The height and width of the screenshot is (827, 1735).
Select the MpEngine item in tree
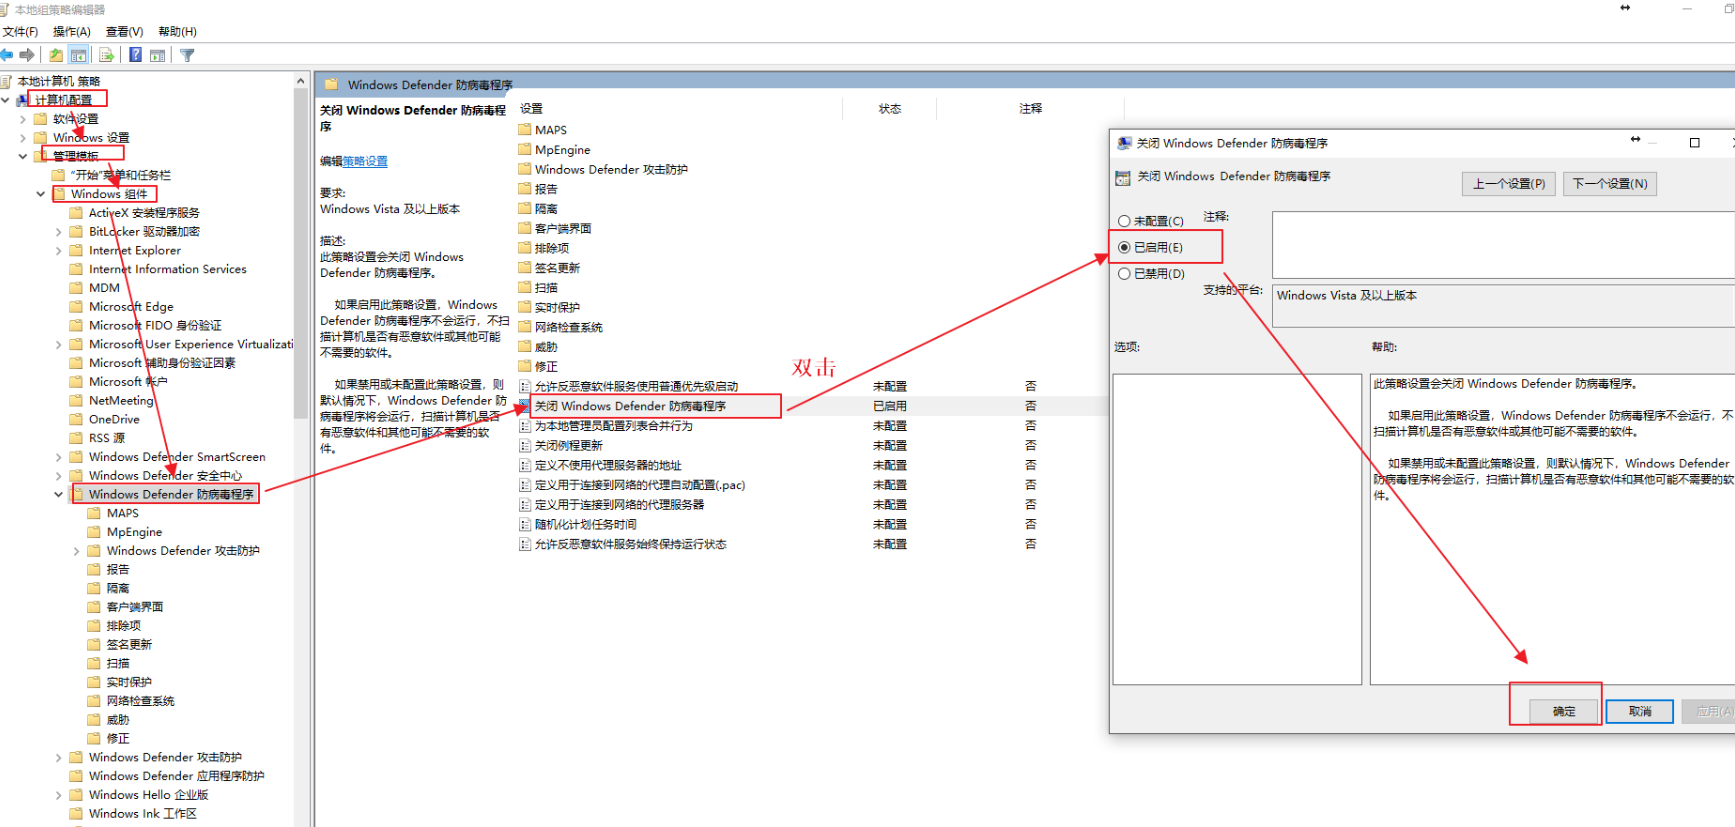[x=134, y=532]
